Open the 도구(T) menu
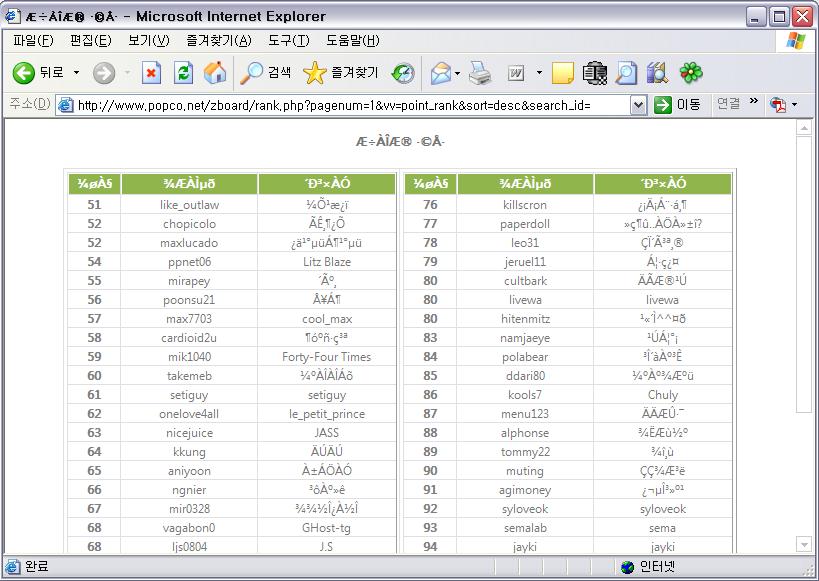Image resolution: width=819 pixels, height=581 pixels. tap(288, 41)
